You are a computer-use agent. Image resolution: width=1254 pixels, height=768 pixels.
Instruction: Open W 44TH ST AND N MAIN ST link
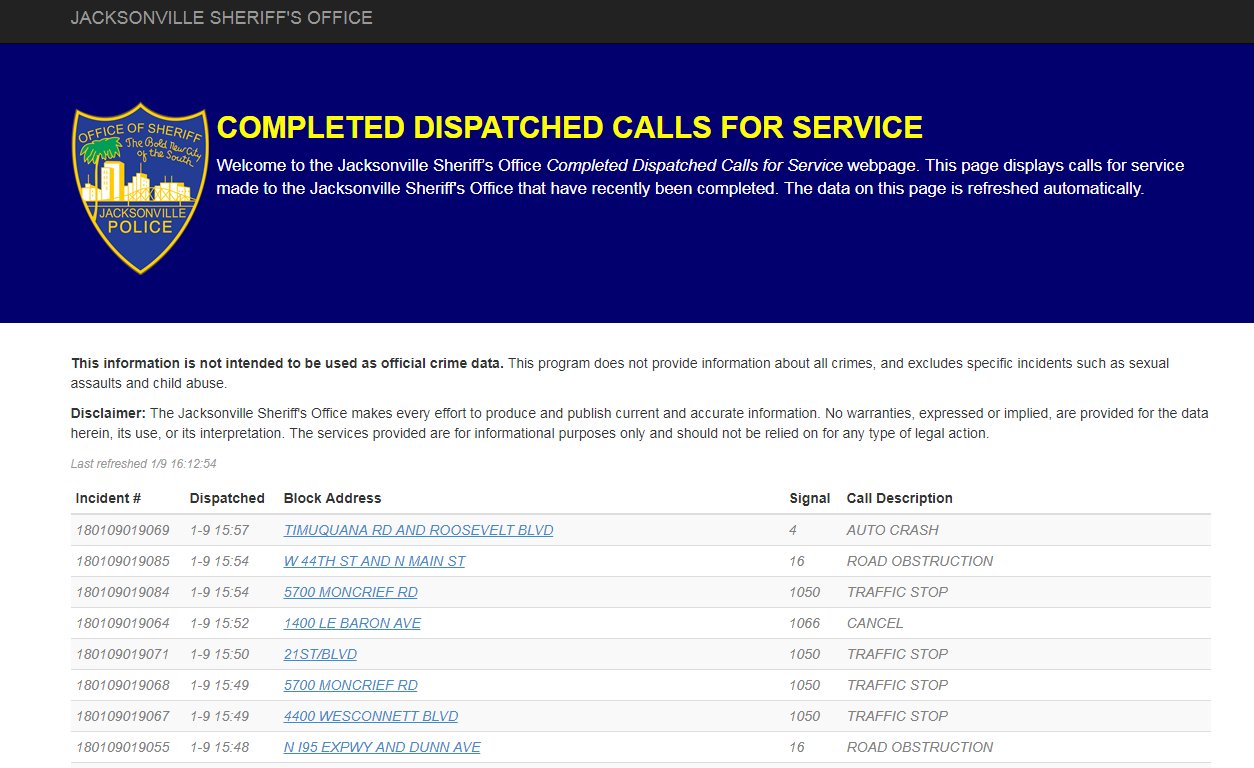374,561
